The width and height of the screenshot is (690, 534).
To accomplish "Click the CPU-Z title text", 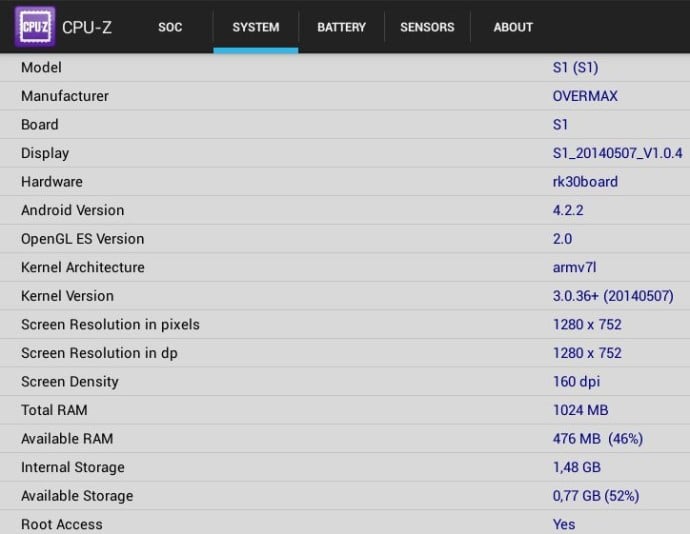I will 87,27.
